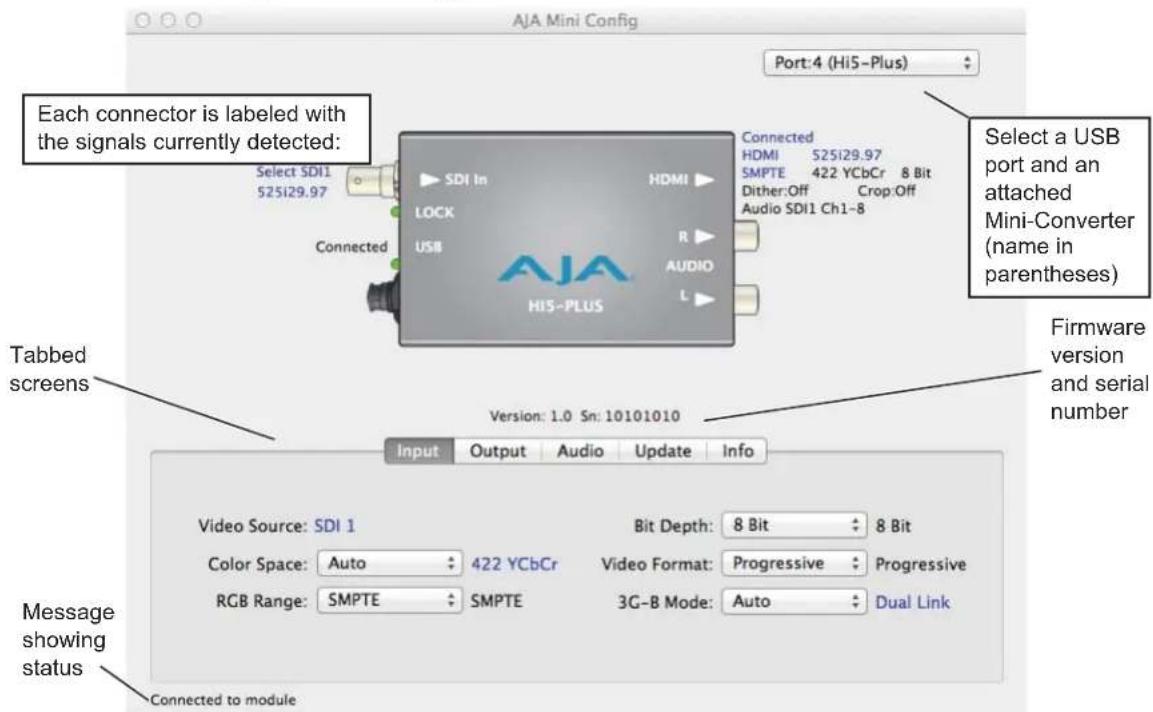Click the HI5-PLUS model label

coord(565,305)
